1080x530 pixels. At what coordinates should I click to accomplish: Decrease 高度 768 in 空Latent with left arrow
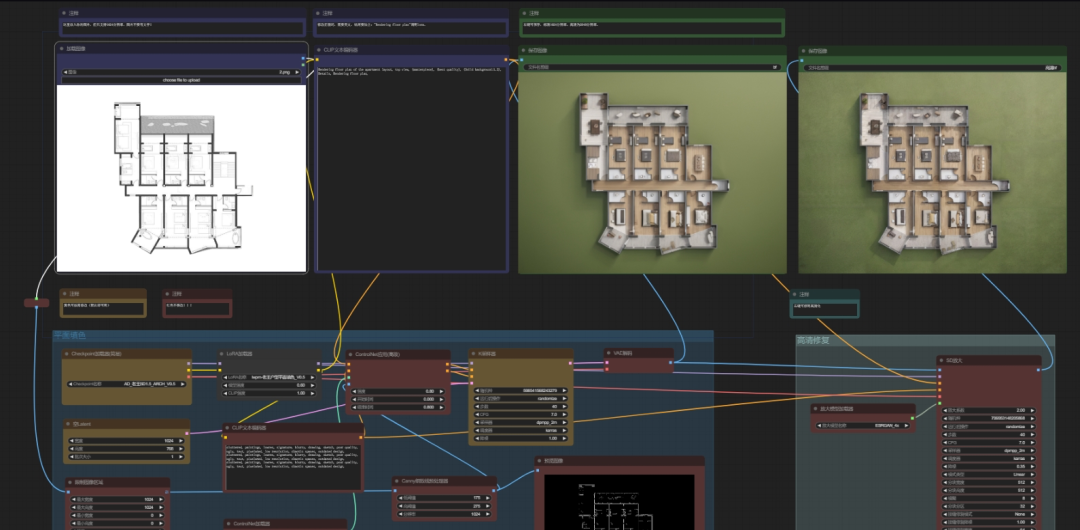pos(72,449)
